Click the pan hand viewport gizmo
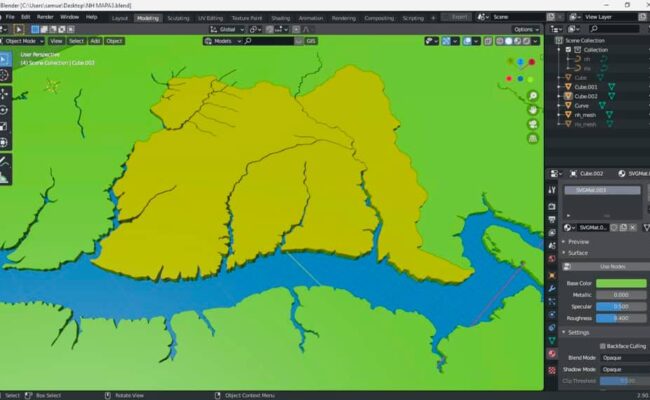650x400 pixels. pos(534,108)
